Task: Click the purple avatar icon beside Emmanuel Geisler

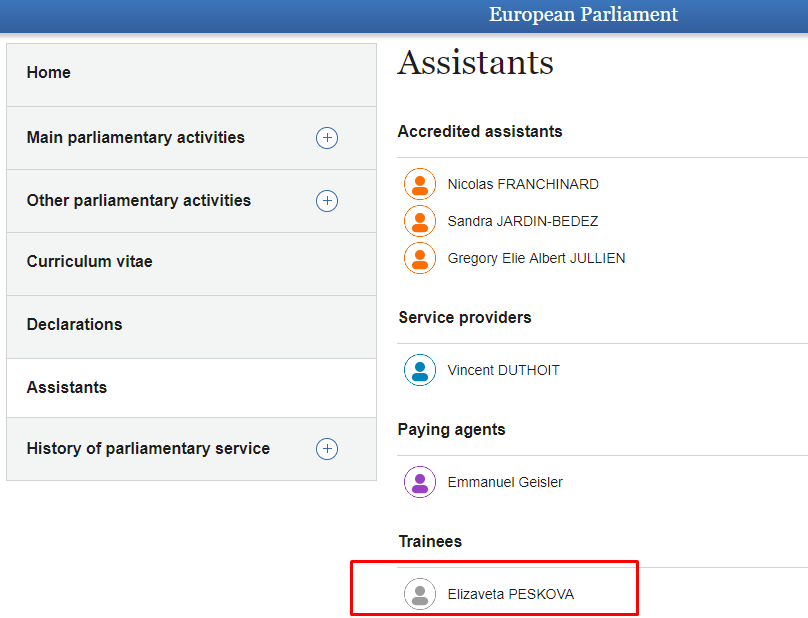Action: (x=420, y=482)
